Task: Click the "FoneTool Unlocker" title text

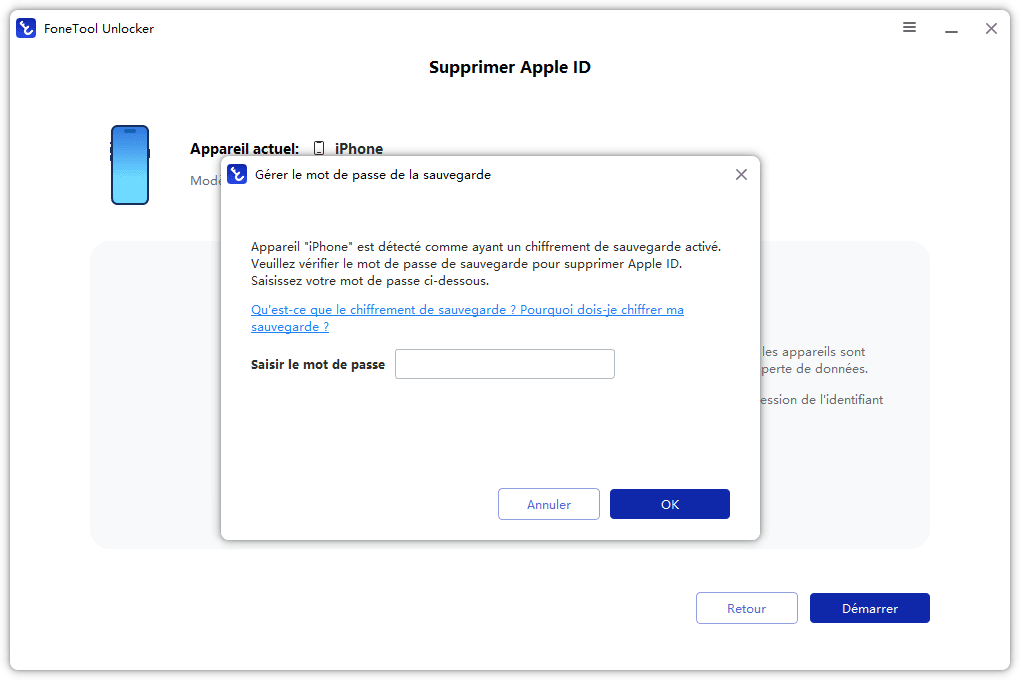Action: click(x=99, y=29)
